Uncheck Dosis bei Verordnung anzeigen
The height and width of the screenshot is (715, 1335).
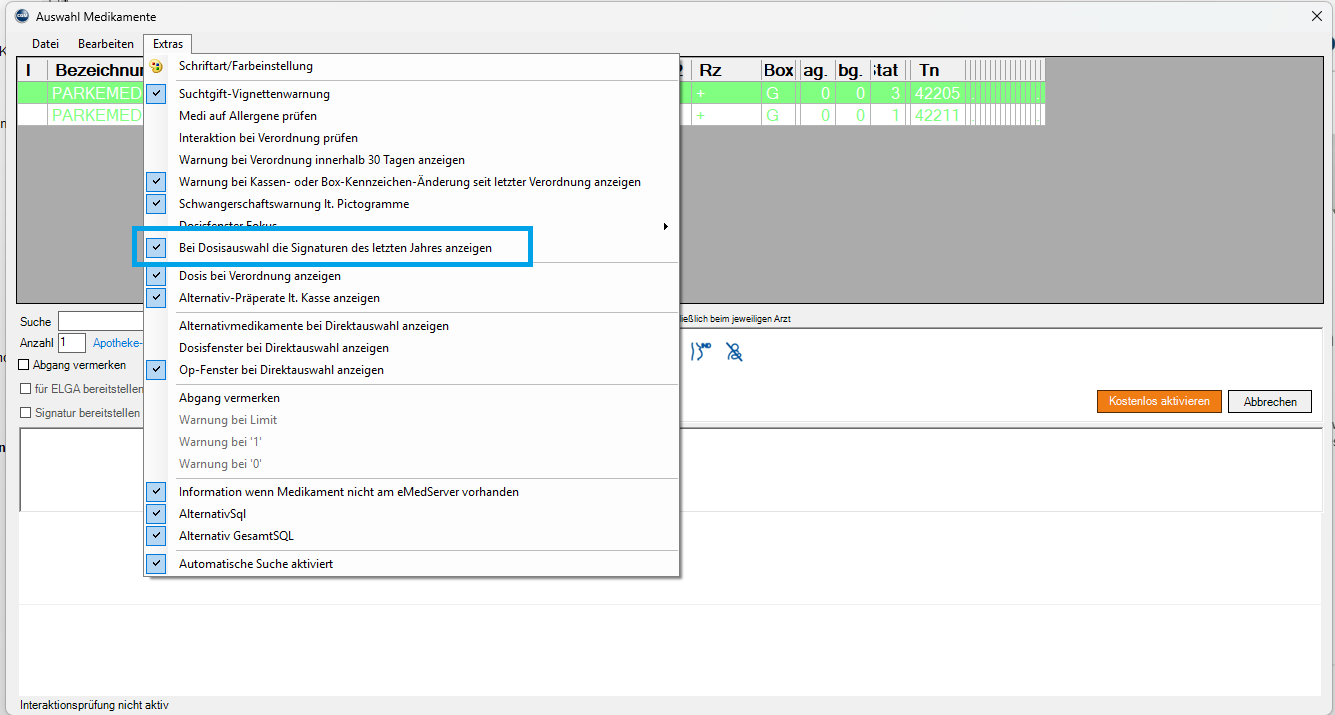coord(259,276)
